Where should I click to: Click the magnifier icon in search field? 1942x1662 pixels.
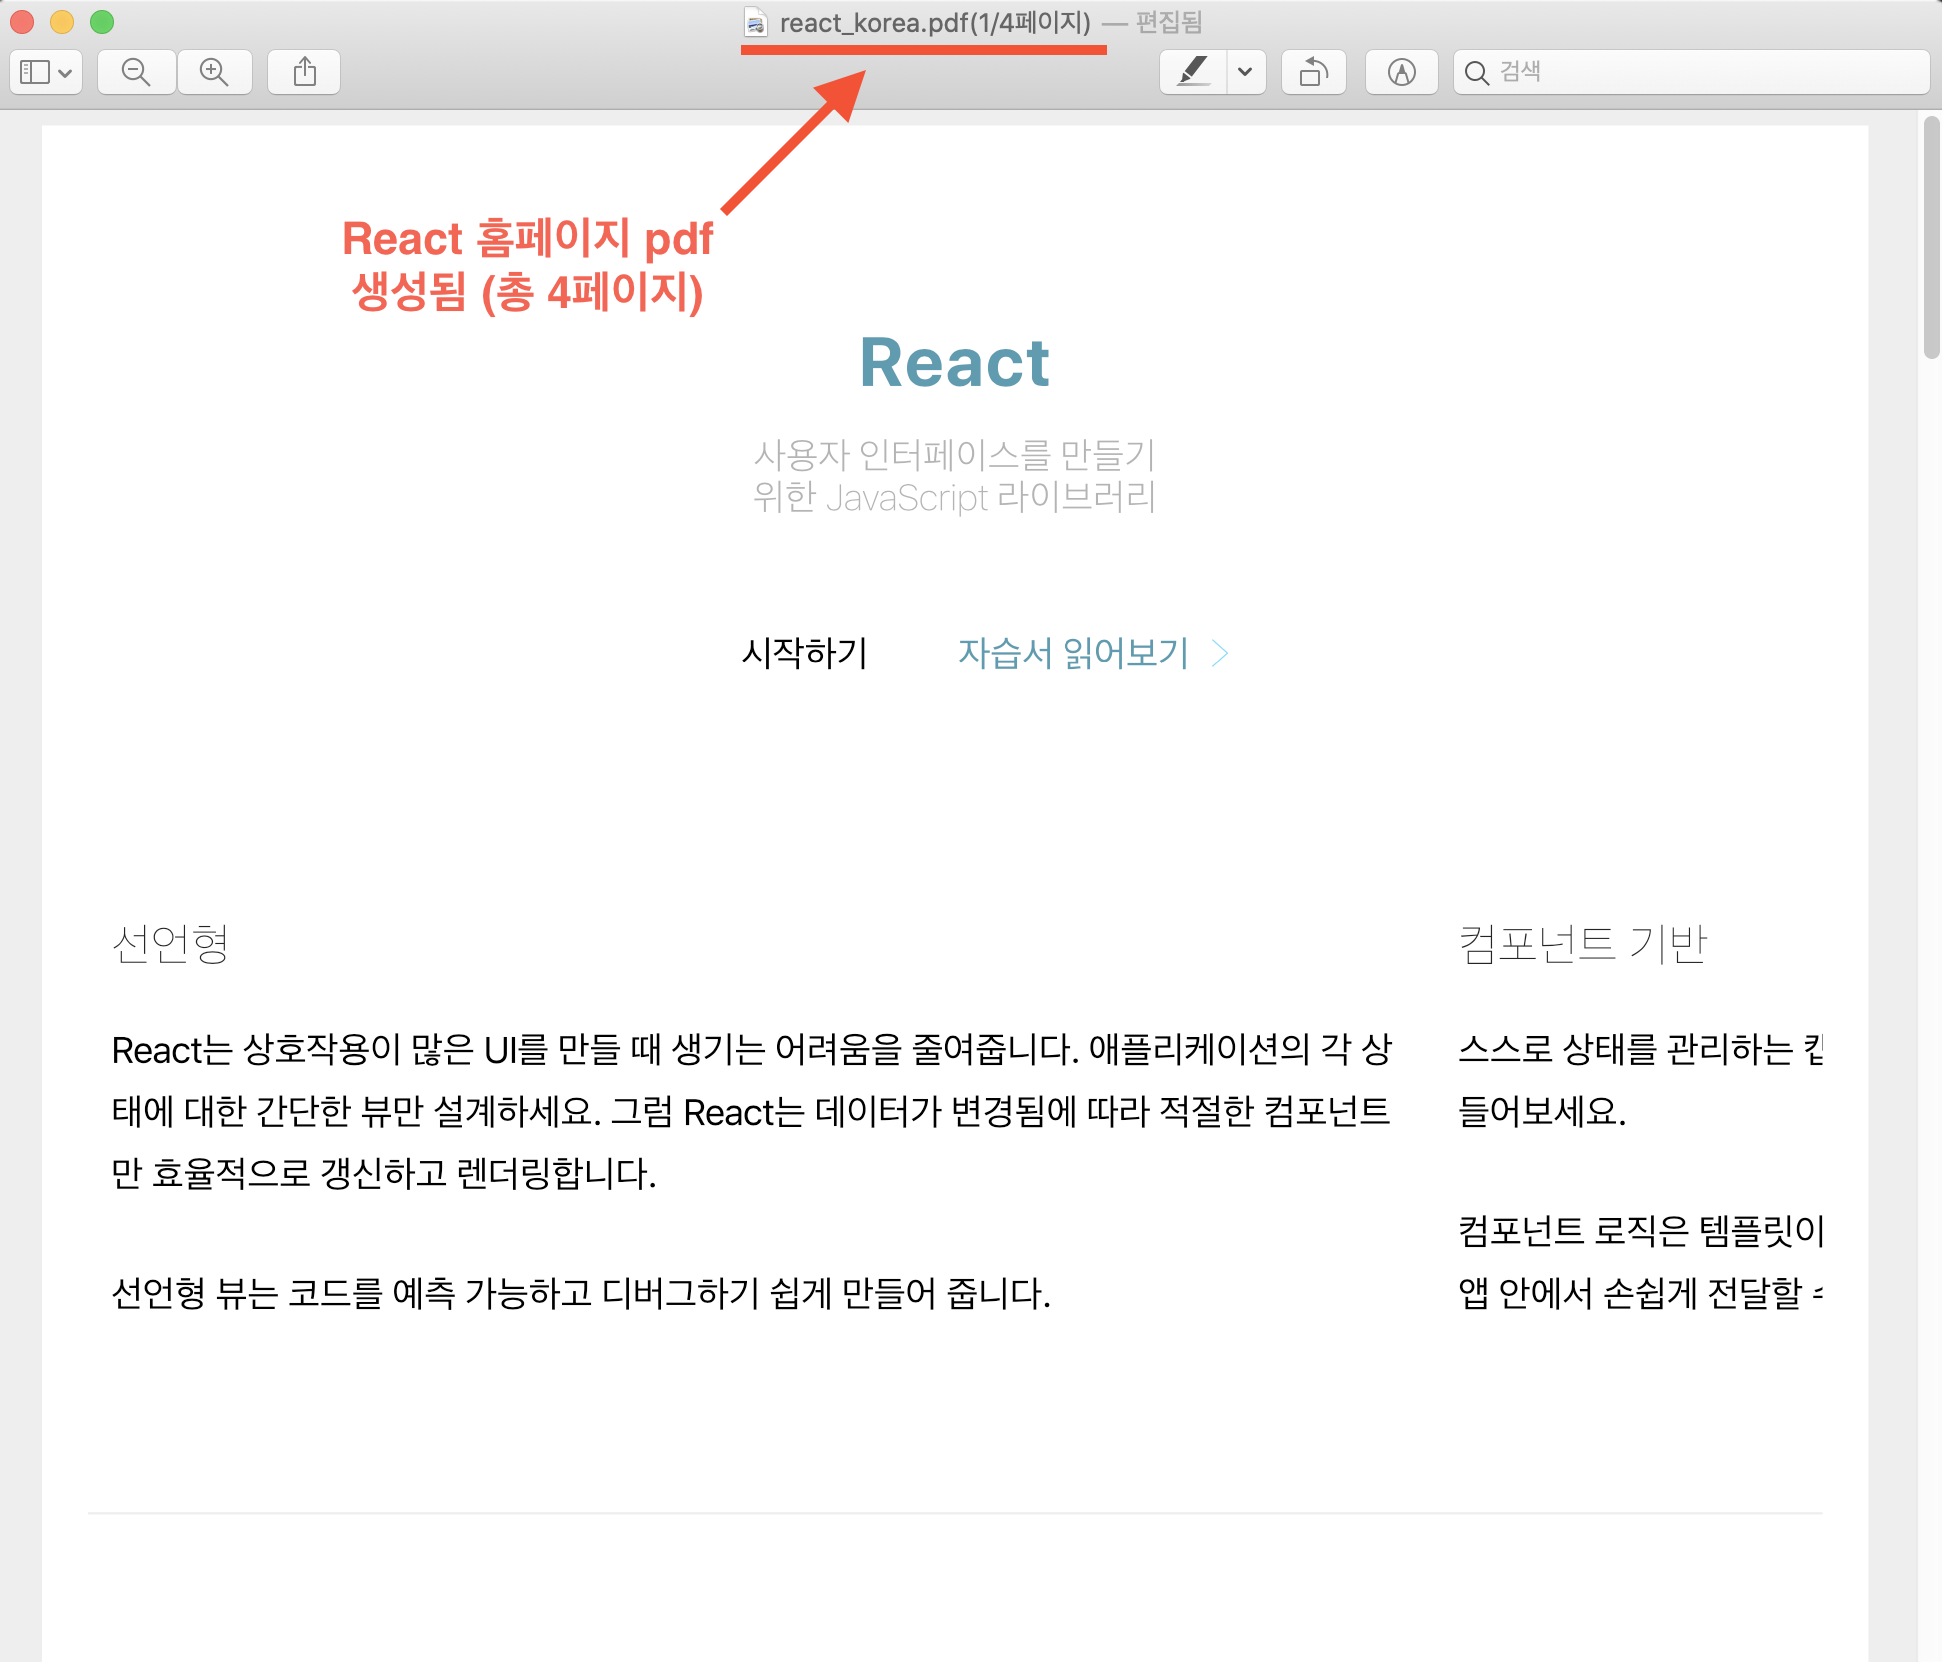click(1476, 73)
